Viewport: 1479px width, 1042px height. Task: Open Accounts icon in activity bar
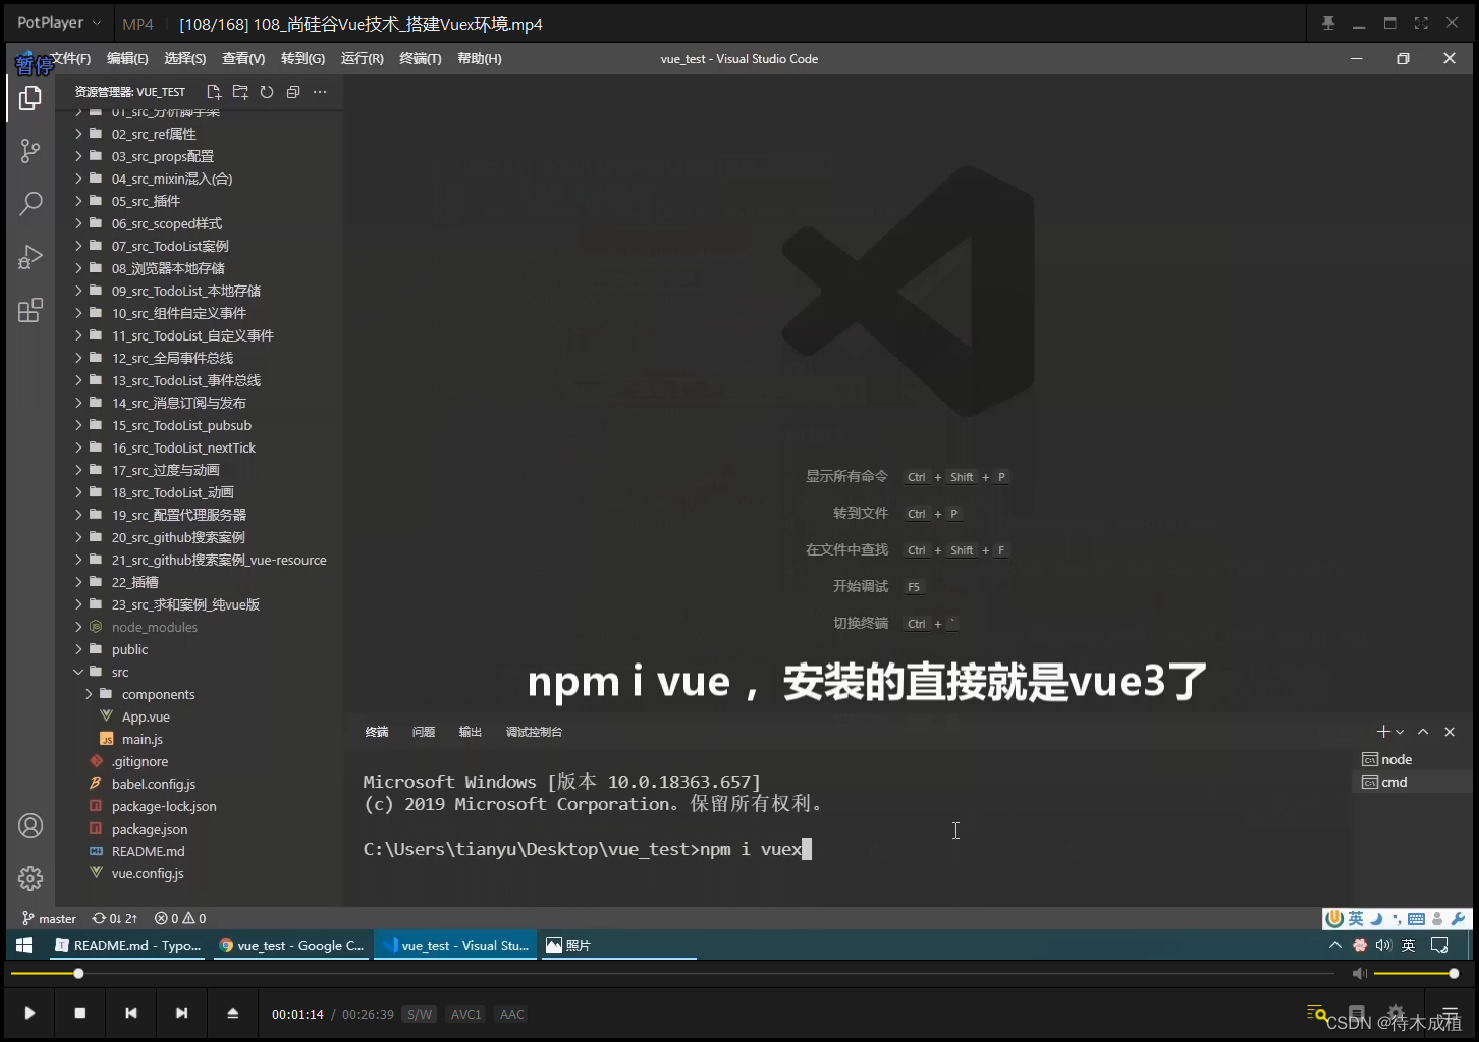(x=31, y=826)
